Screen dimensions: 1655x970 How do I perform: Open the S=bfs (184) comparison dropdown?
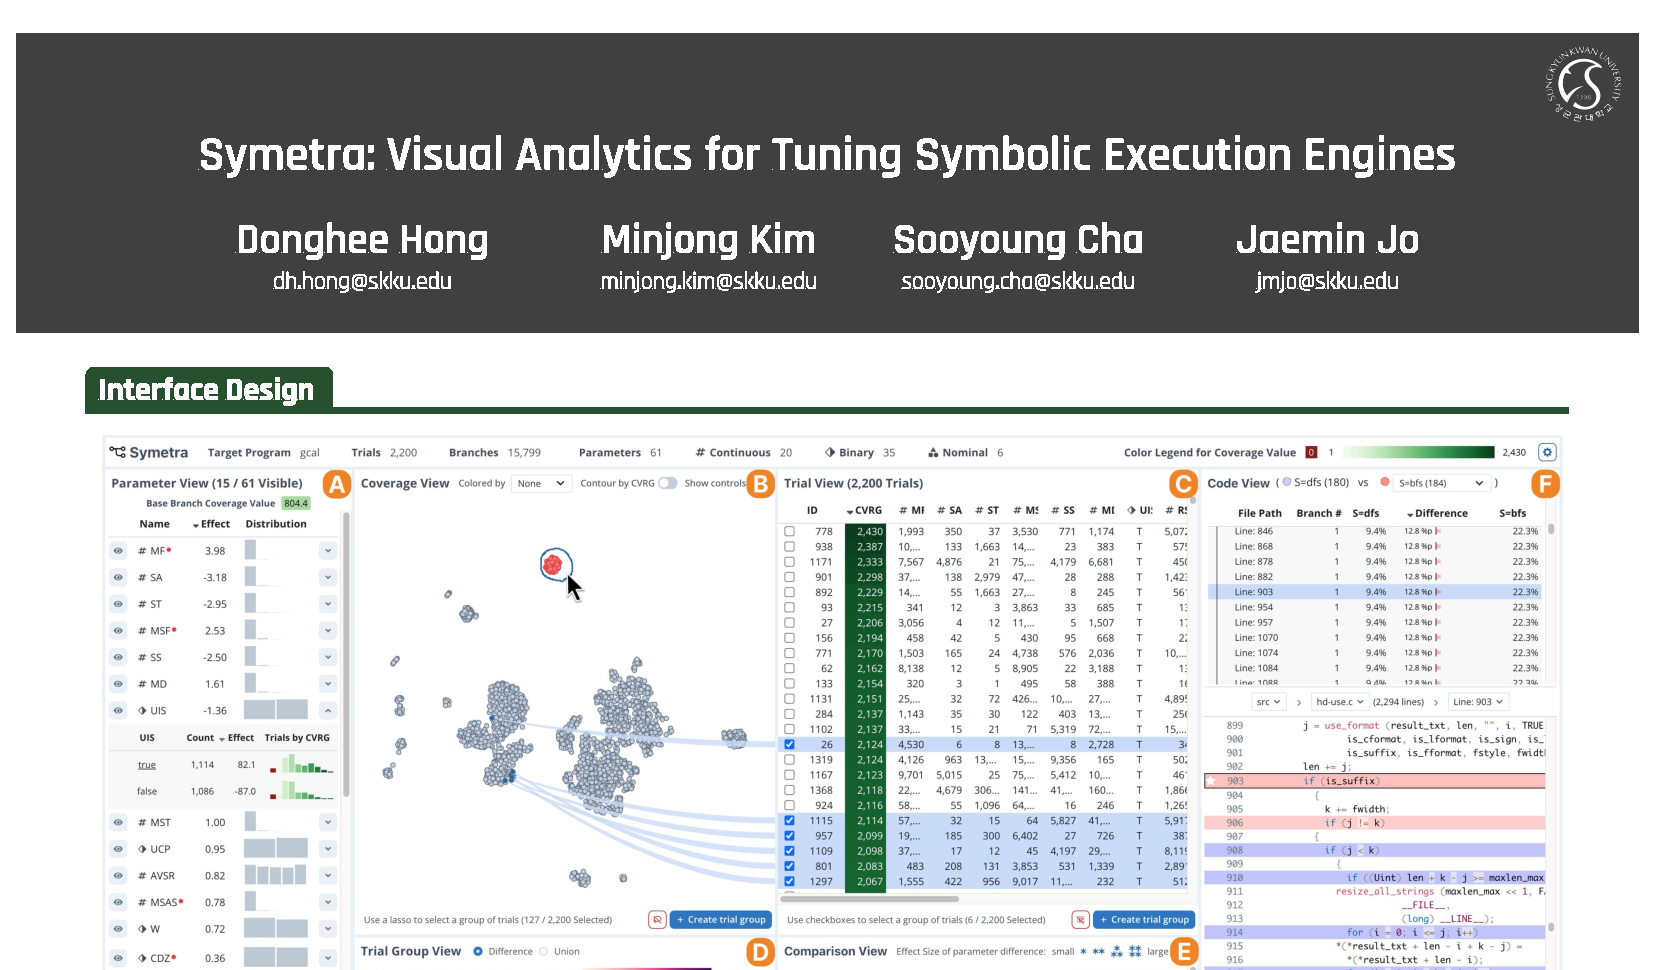point(1441,483)
